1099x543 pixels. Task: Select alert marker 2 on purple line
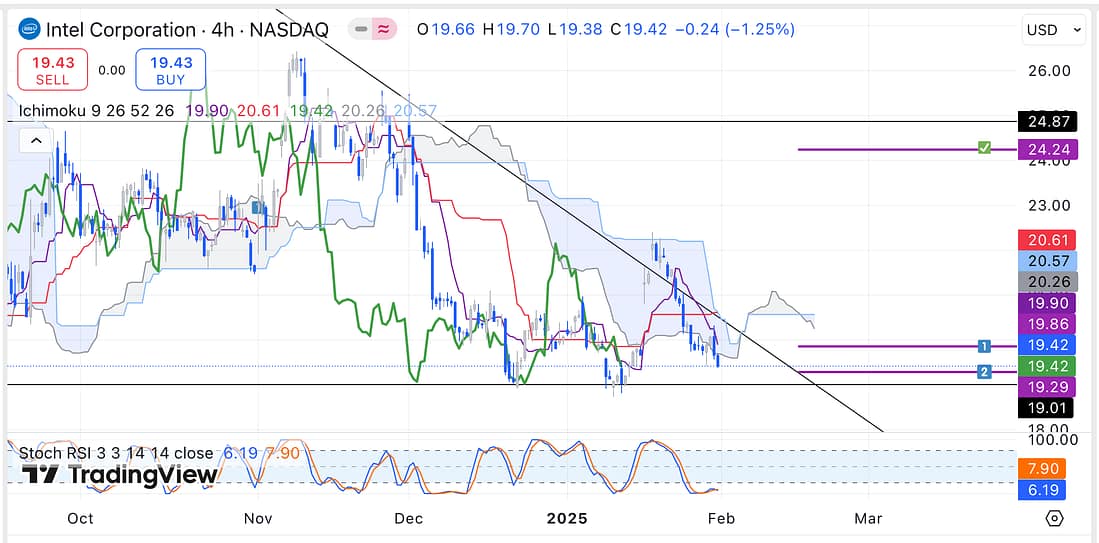(984, 372)
